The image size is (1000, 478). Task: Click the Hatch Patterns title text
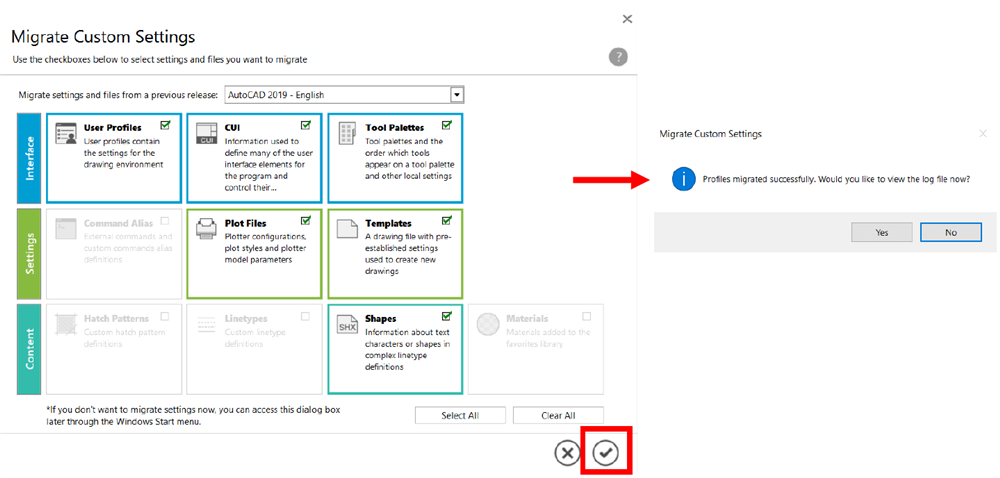pos(117,319)
